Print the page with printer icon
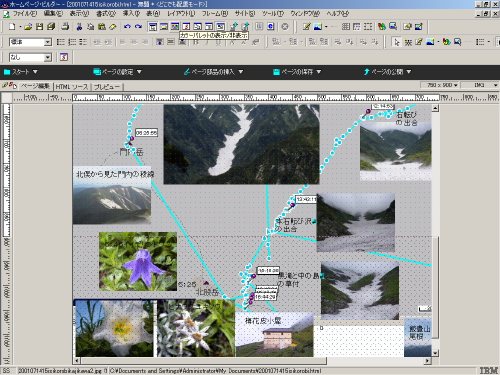500x375 pixels. tap(65, 27)
